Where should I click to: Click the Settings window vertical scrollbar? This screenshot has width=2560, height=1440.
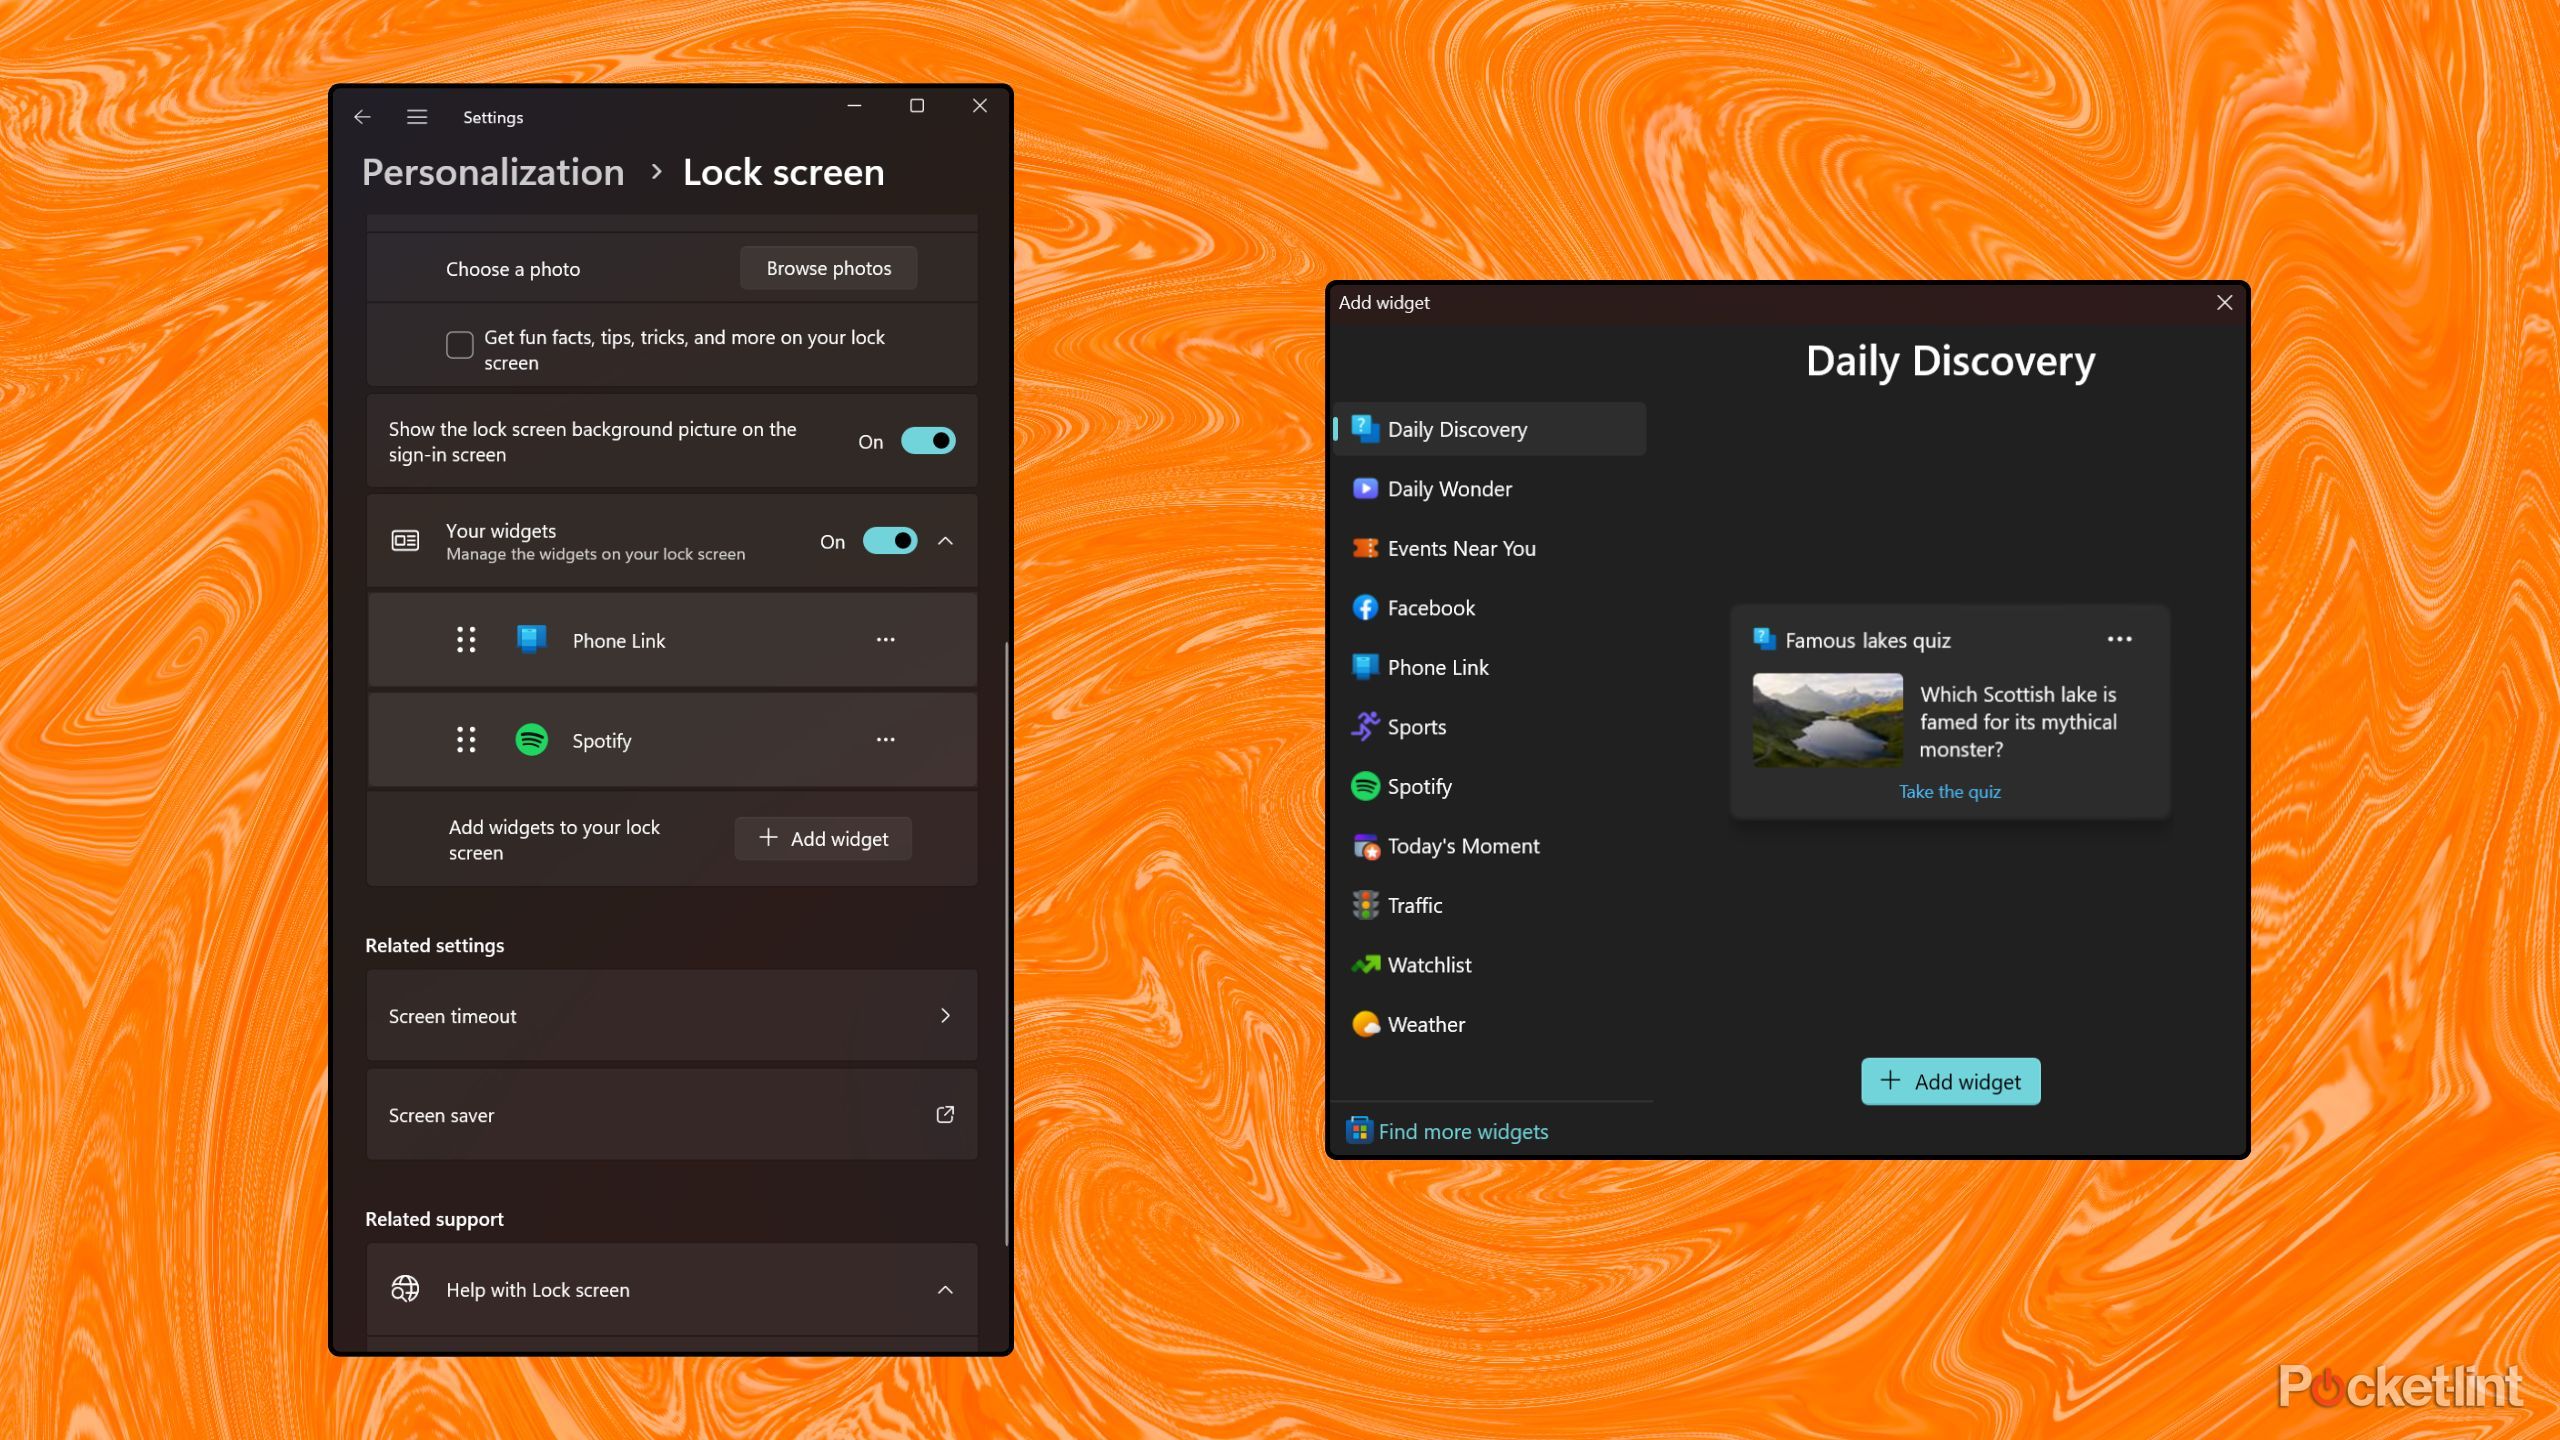(x=1006, y=943)
